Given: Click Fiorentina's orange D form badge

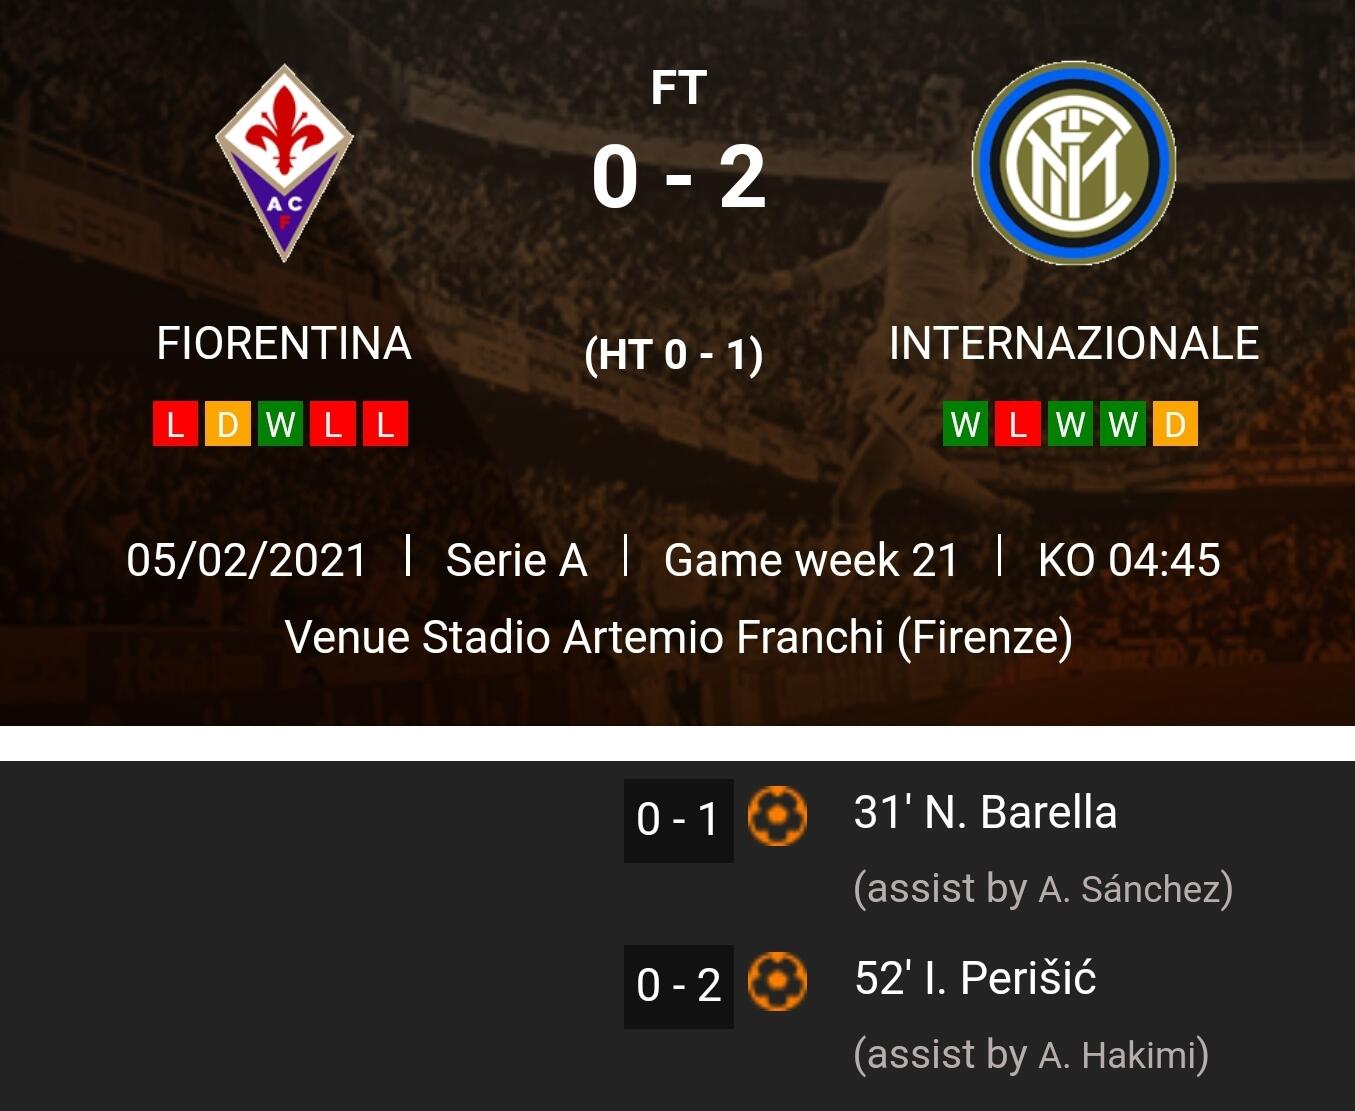Looking at the screenshot, I should point(228,424).
